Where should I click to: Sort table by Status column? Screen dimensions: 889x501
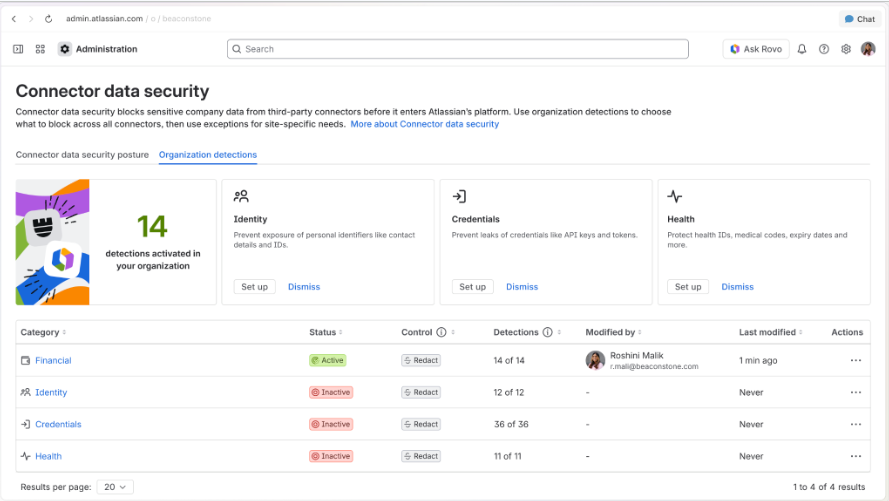pos(325,332)
